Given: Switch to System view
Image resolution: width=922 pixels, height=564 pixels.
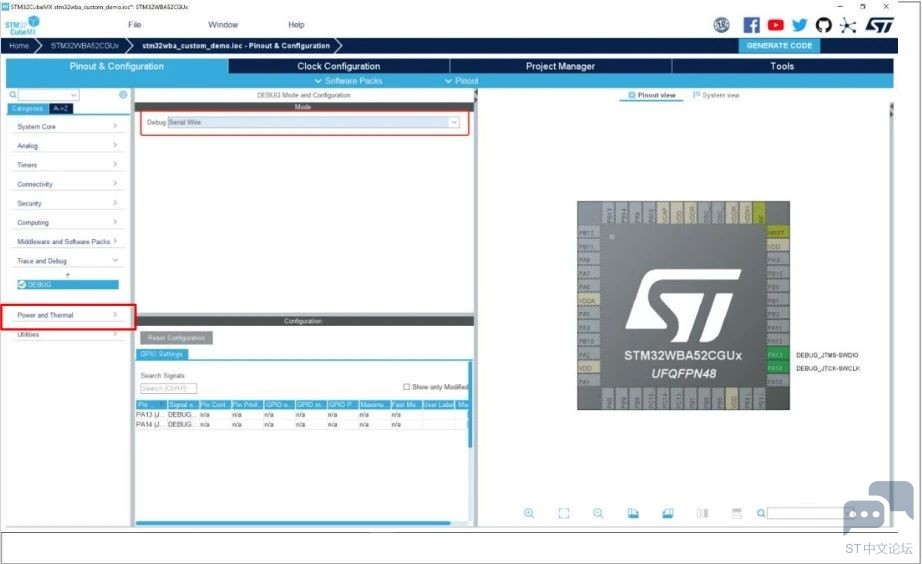Looking at the screenshot, I should [716, 95].
